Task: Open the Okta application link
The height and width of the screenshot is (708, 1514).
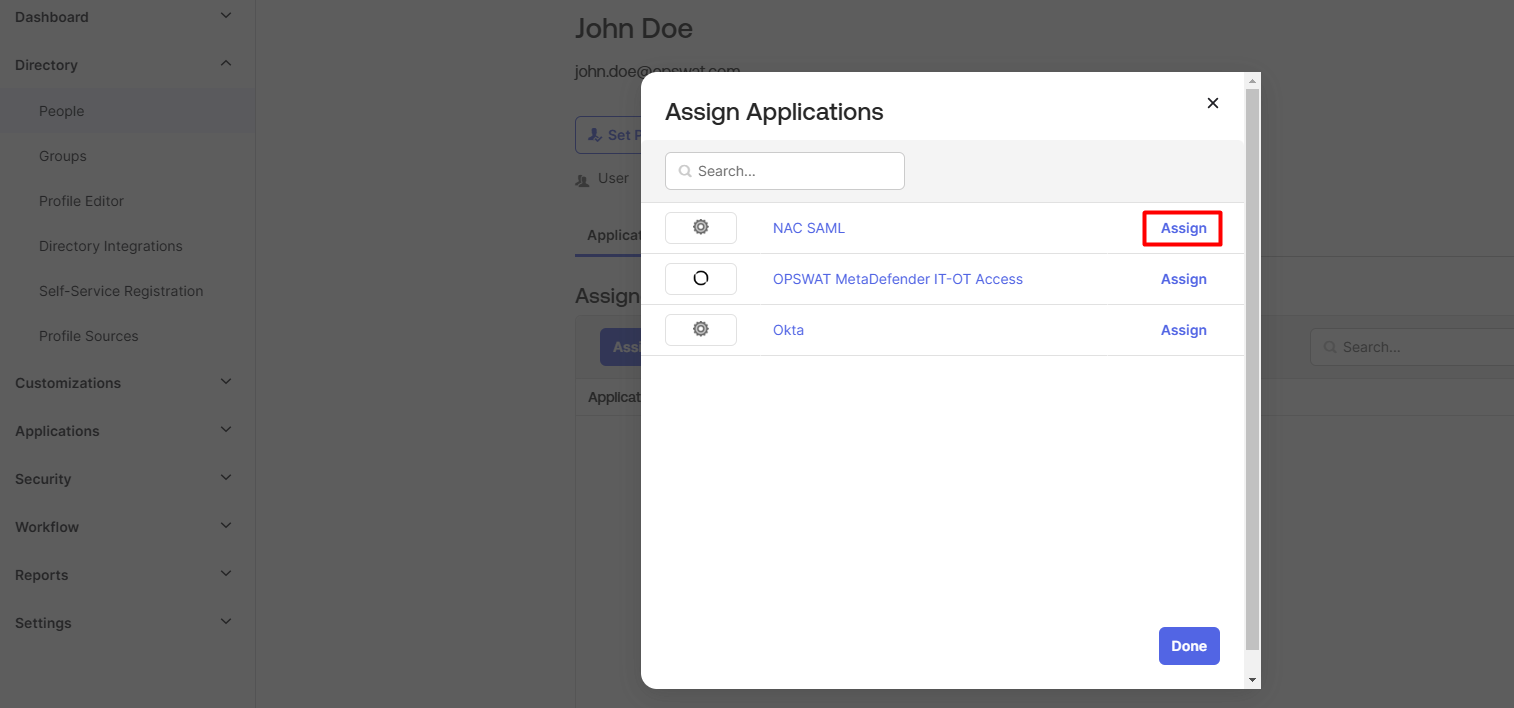Action: [x=788, y=330]
